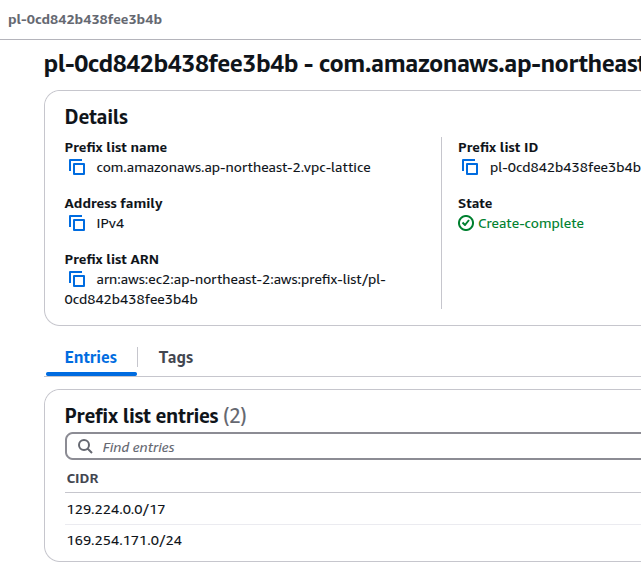Click the CIDR column header
The height and width of the screenshot is (563, 641).
tap(83, 478)
